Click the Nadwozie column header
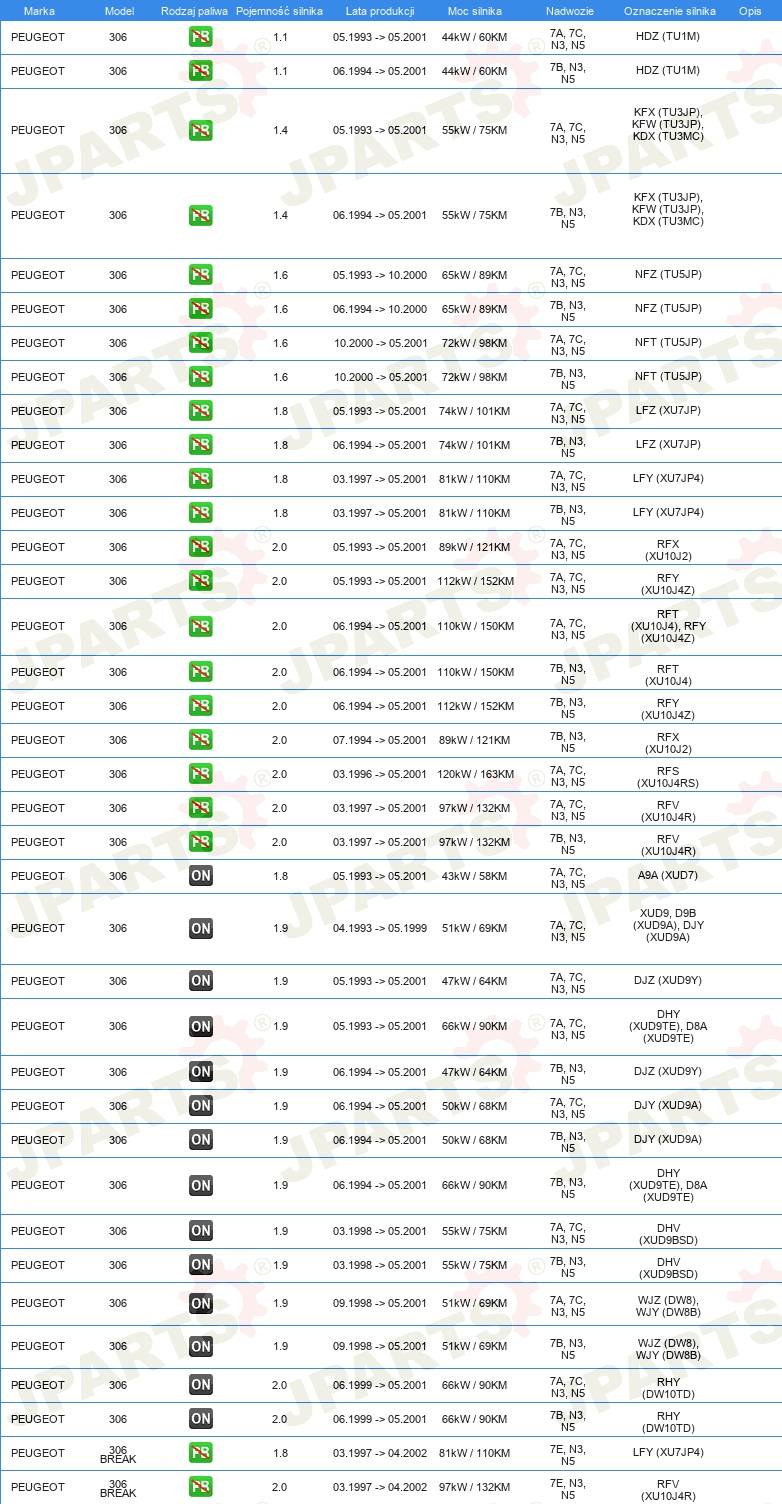This screenshot has width=782, height=1504. [x=569, y=10]
